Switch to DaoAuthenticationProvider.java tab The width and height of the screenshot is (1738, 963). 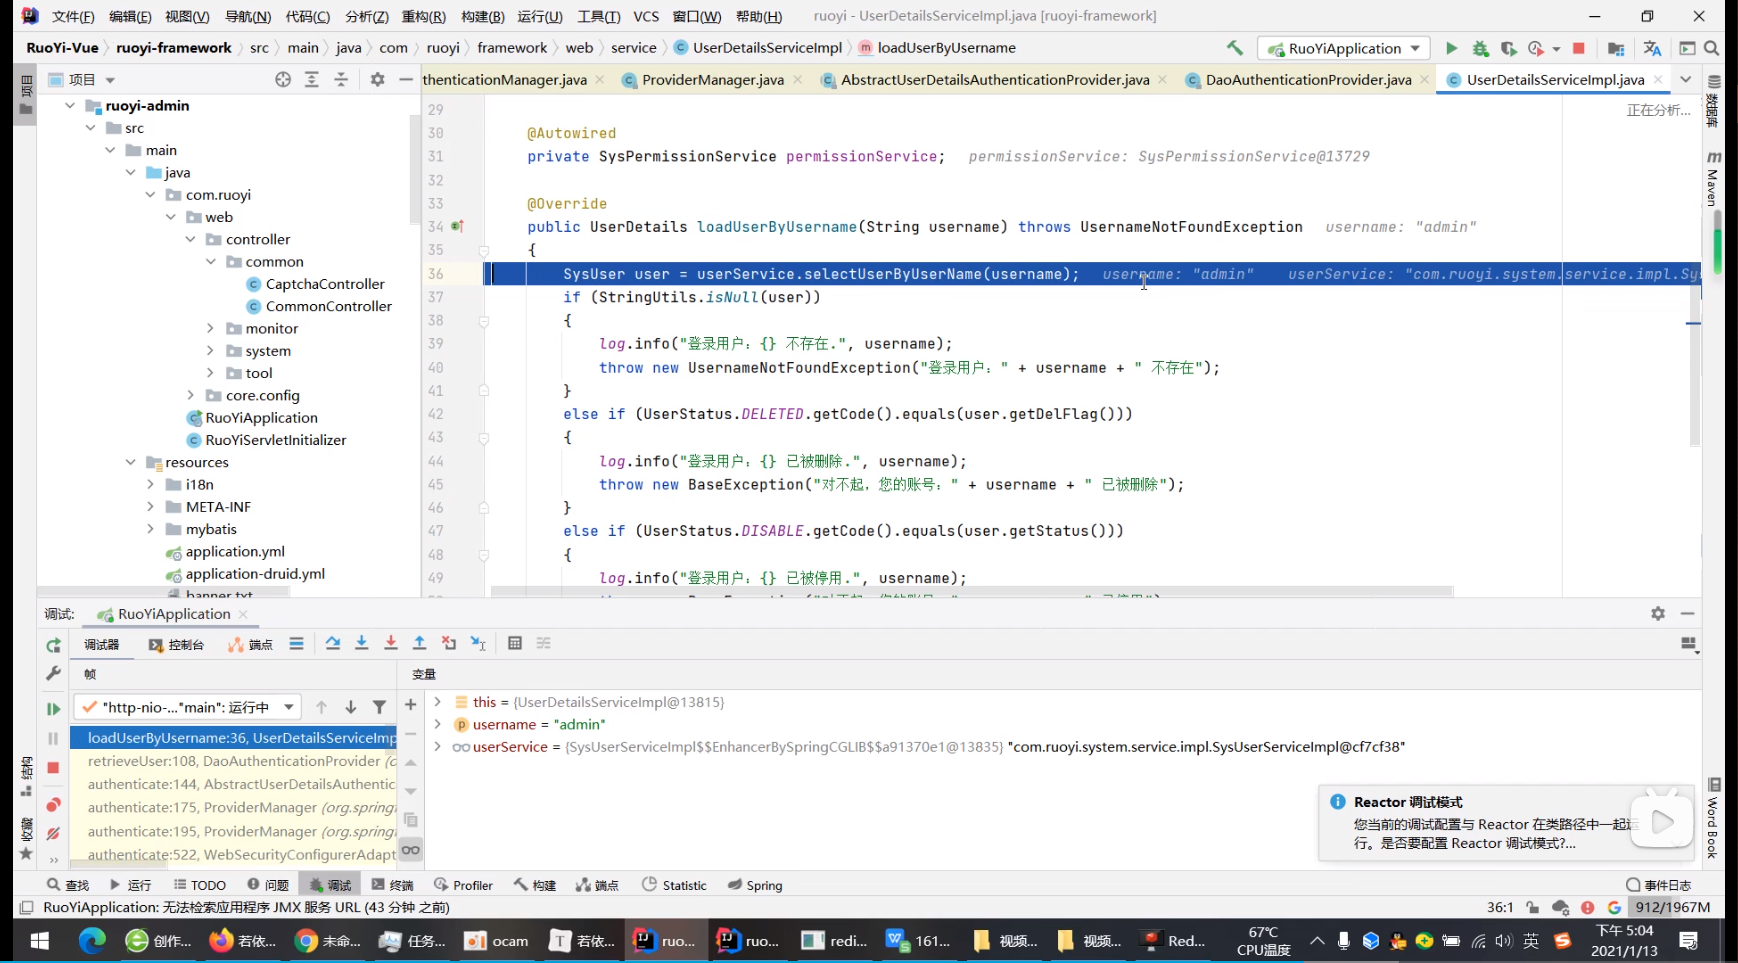[1308, 79]
